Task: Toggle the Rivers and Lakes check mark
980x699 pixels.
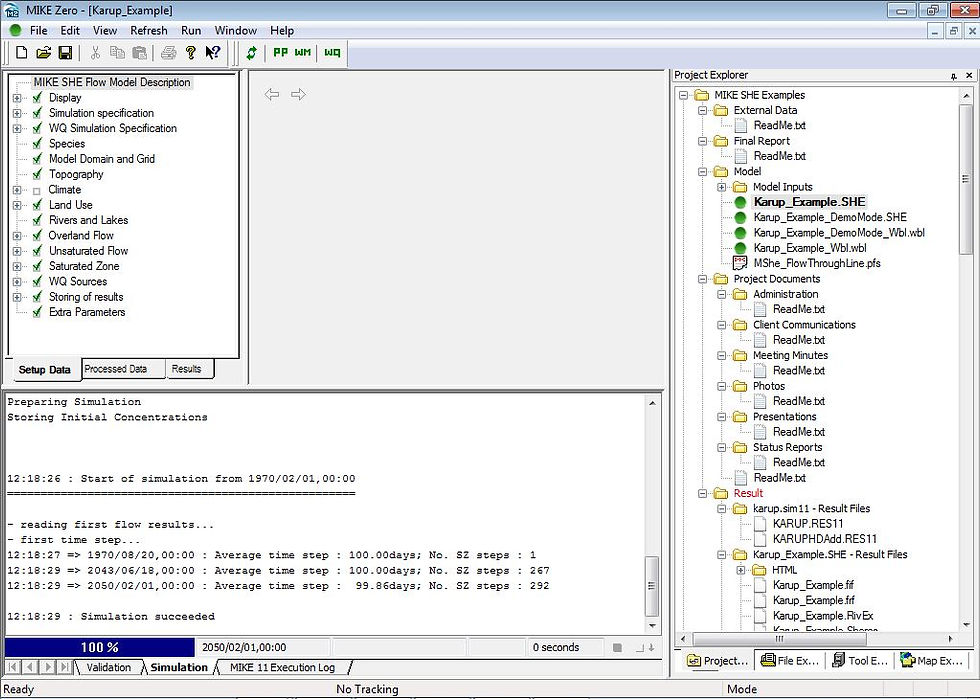Action: click(x=38, y=220)
